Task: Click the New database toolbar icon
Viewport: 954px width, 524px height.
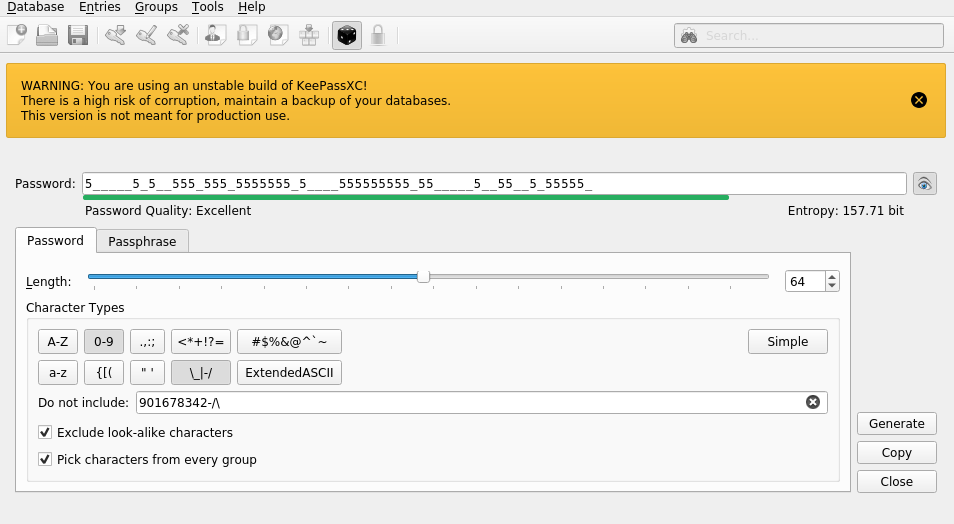Action: coord(17,35)
